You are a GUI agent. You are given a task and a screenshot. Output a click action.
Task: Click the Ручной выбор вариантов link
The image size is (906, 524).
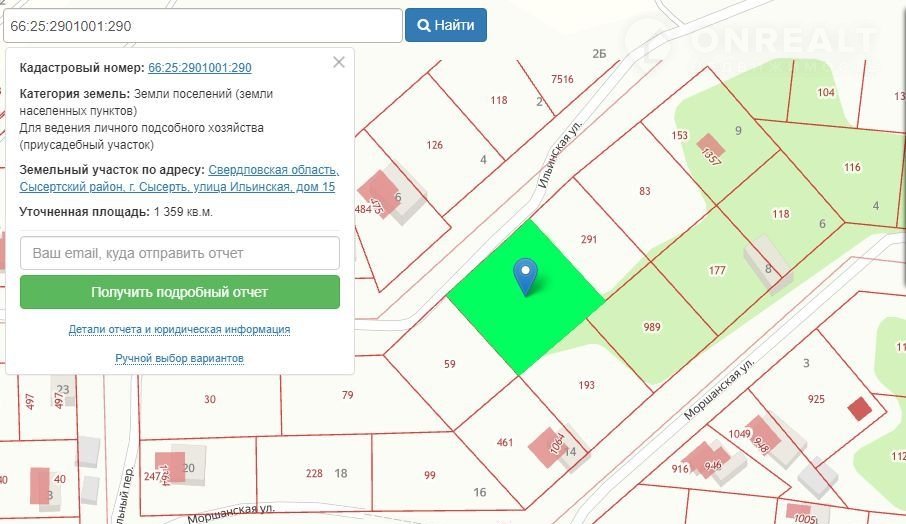tap(179, 358)
